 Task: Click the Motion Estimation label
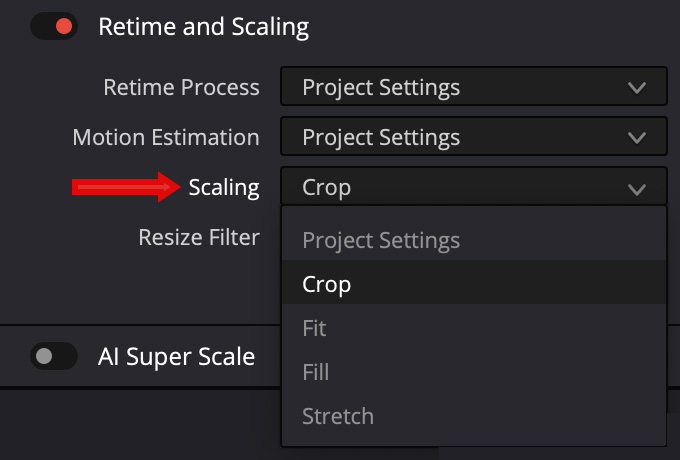tap(166, 137)
